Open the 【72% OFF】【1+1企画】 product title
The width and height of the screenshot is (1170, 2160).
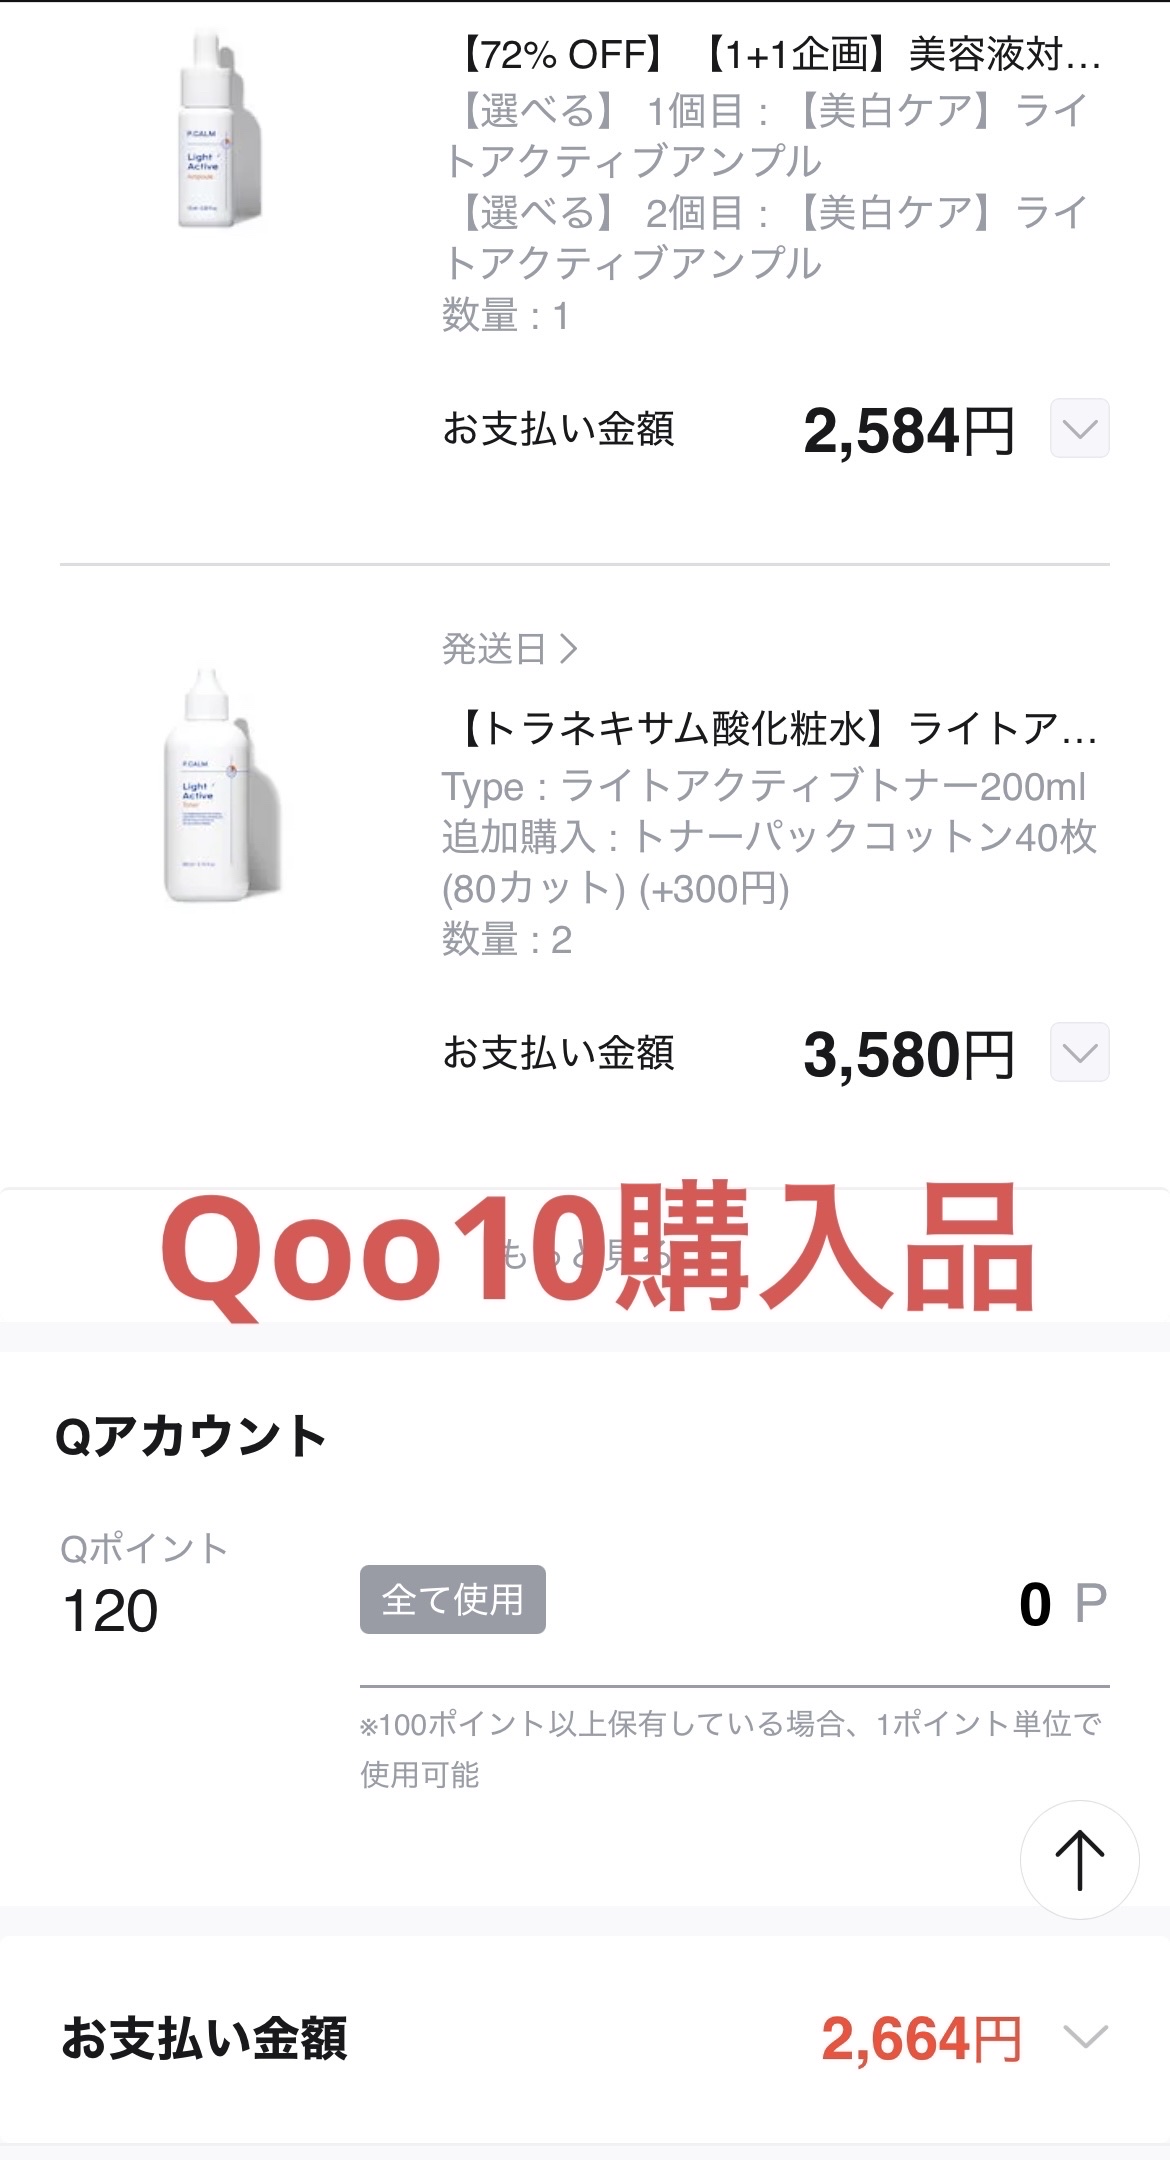point(776,55)
